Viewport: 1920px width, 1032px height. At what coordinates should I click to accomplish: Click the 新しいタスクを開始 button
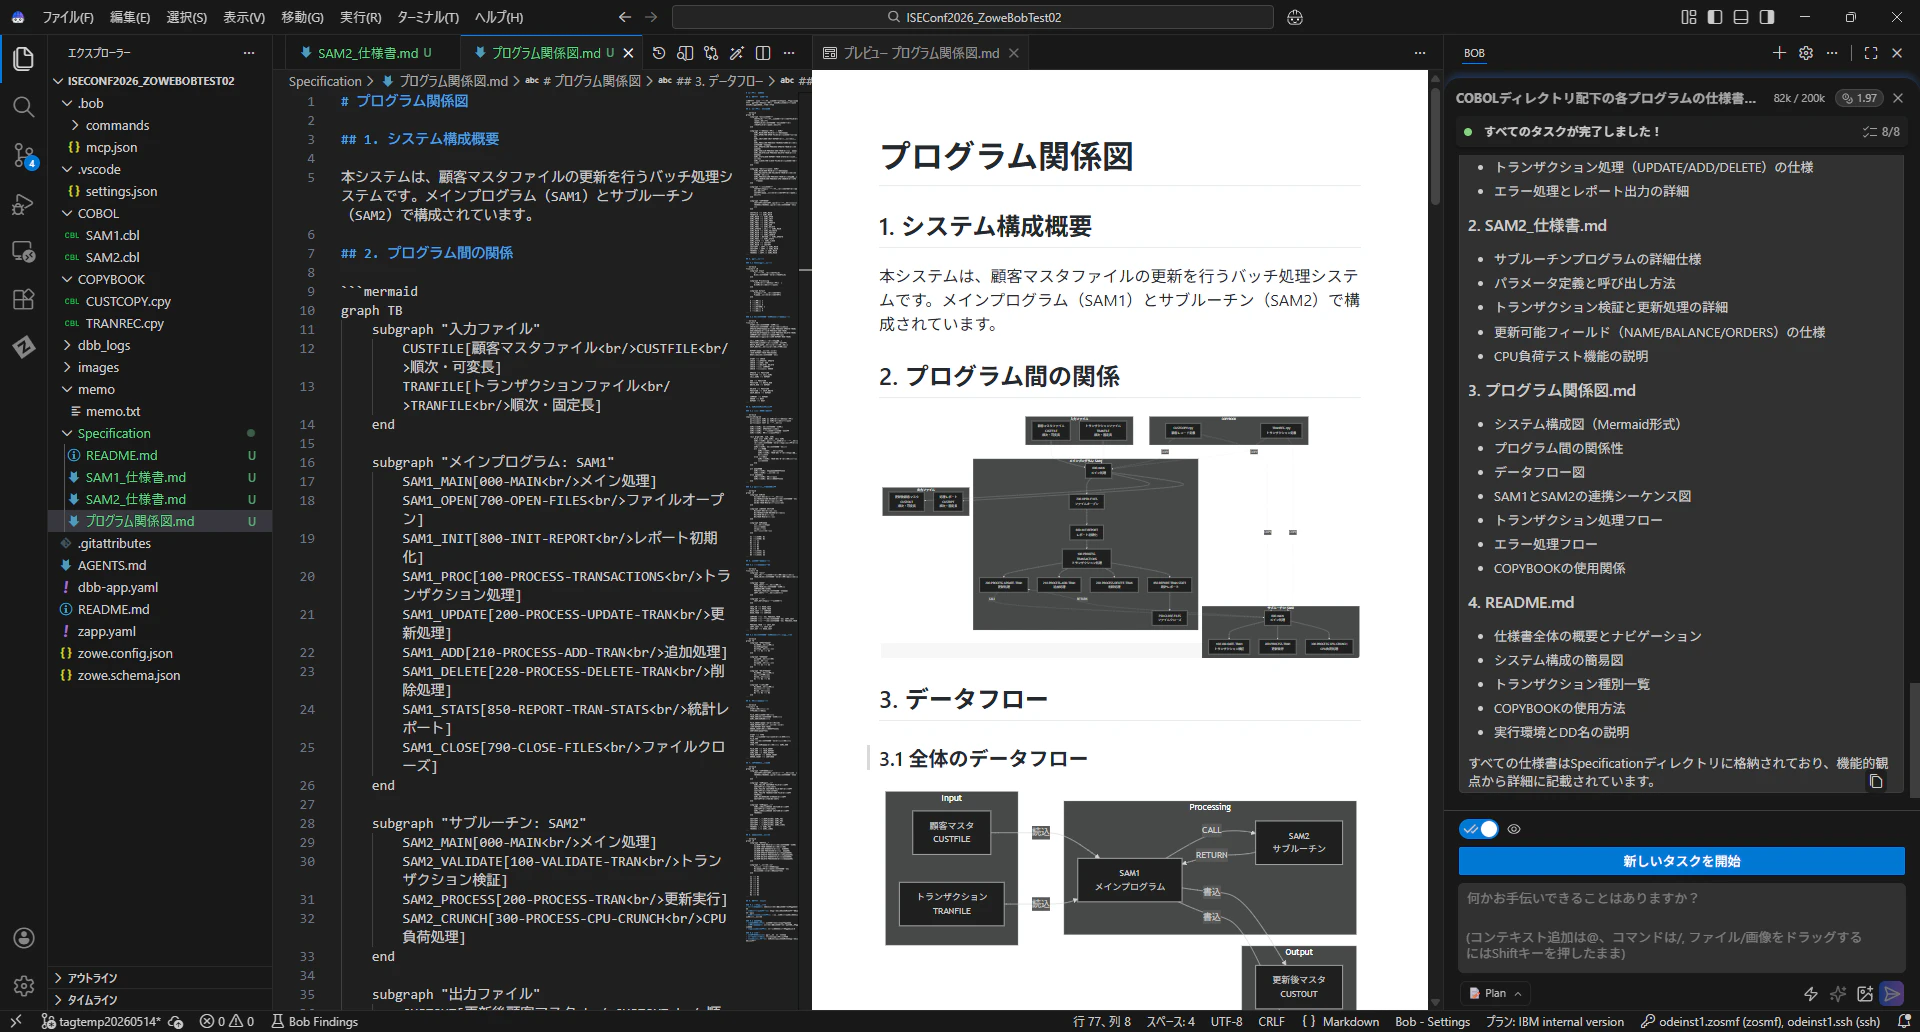click(x=1682, y=861)
